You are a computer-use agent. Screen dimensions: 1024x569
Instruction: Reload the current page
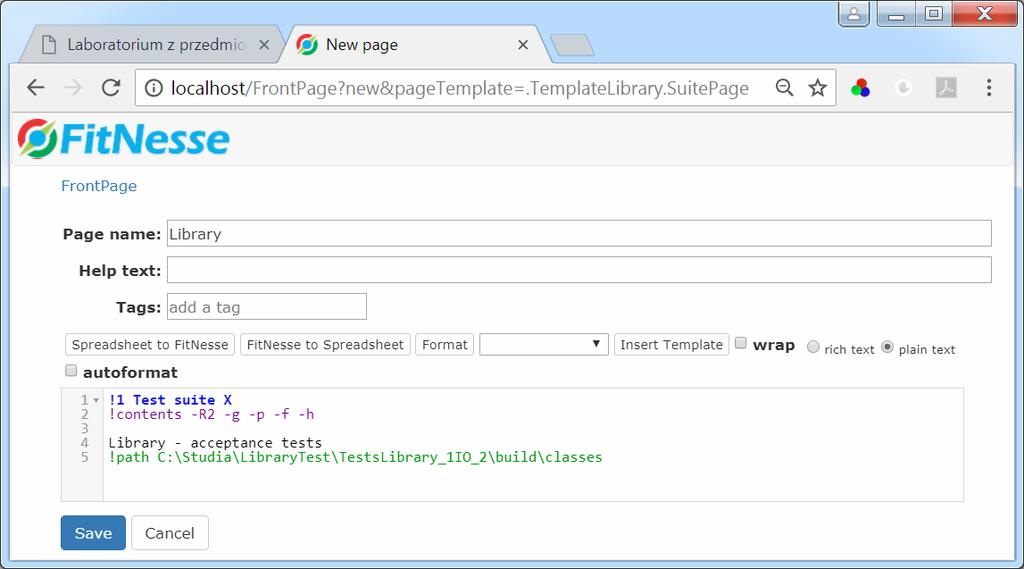coord(111,88)
